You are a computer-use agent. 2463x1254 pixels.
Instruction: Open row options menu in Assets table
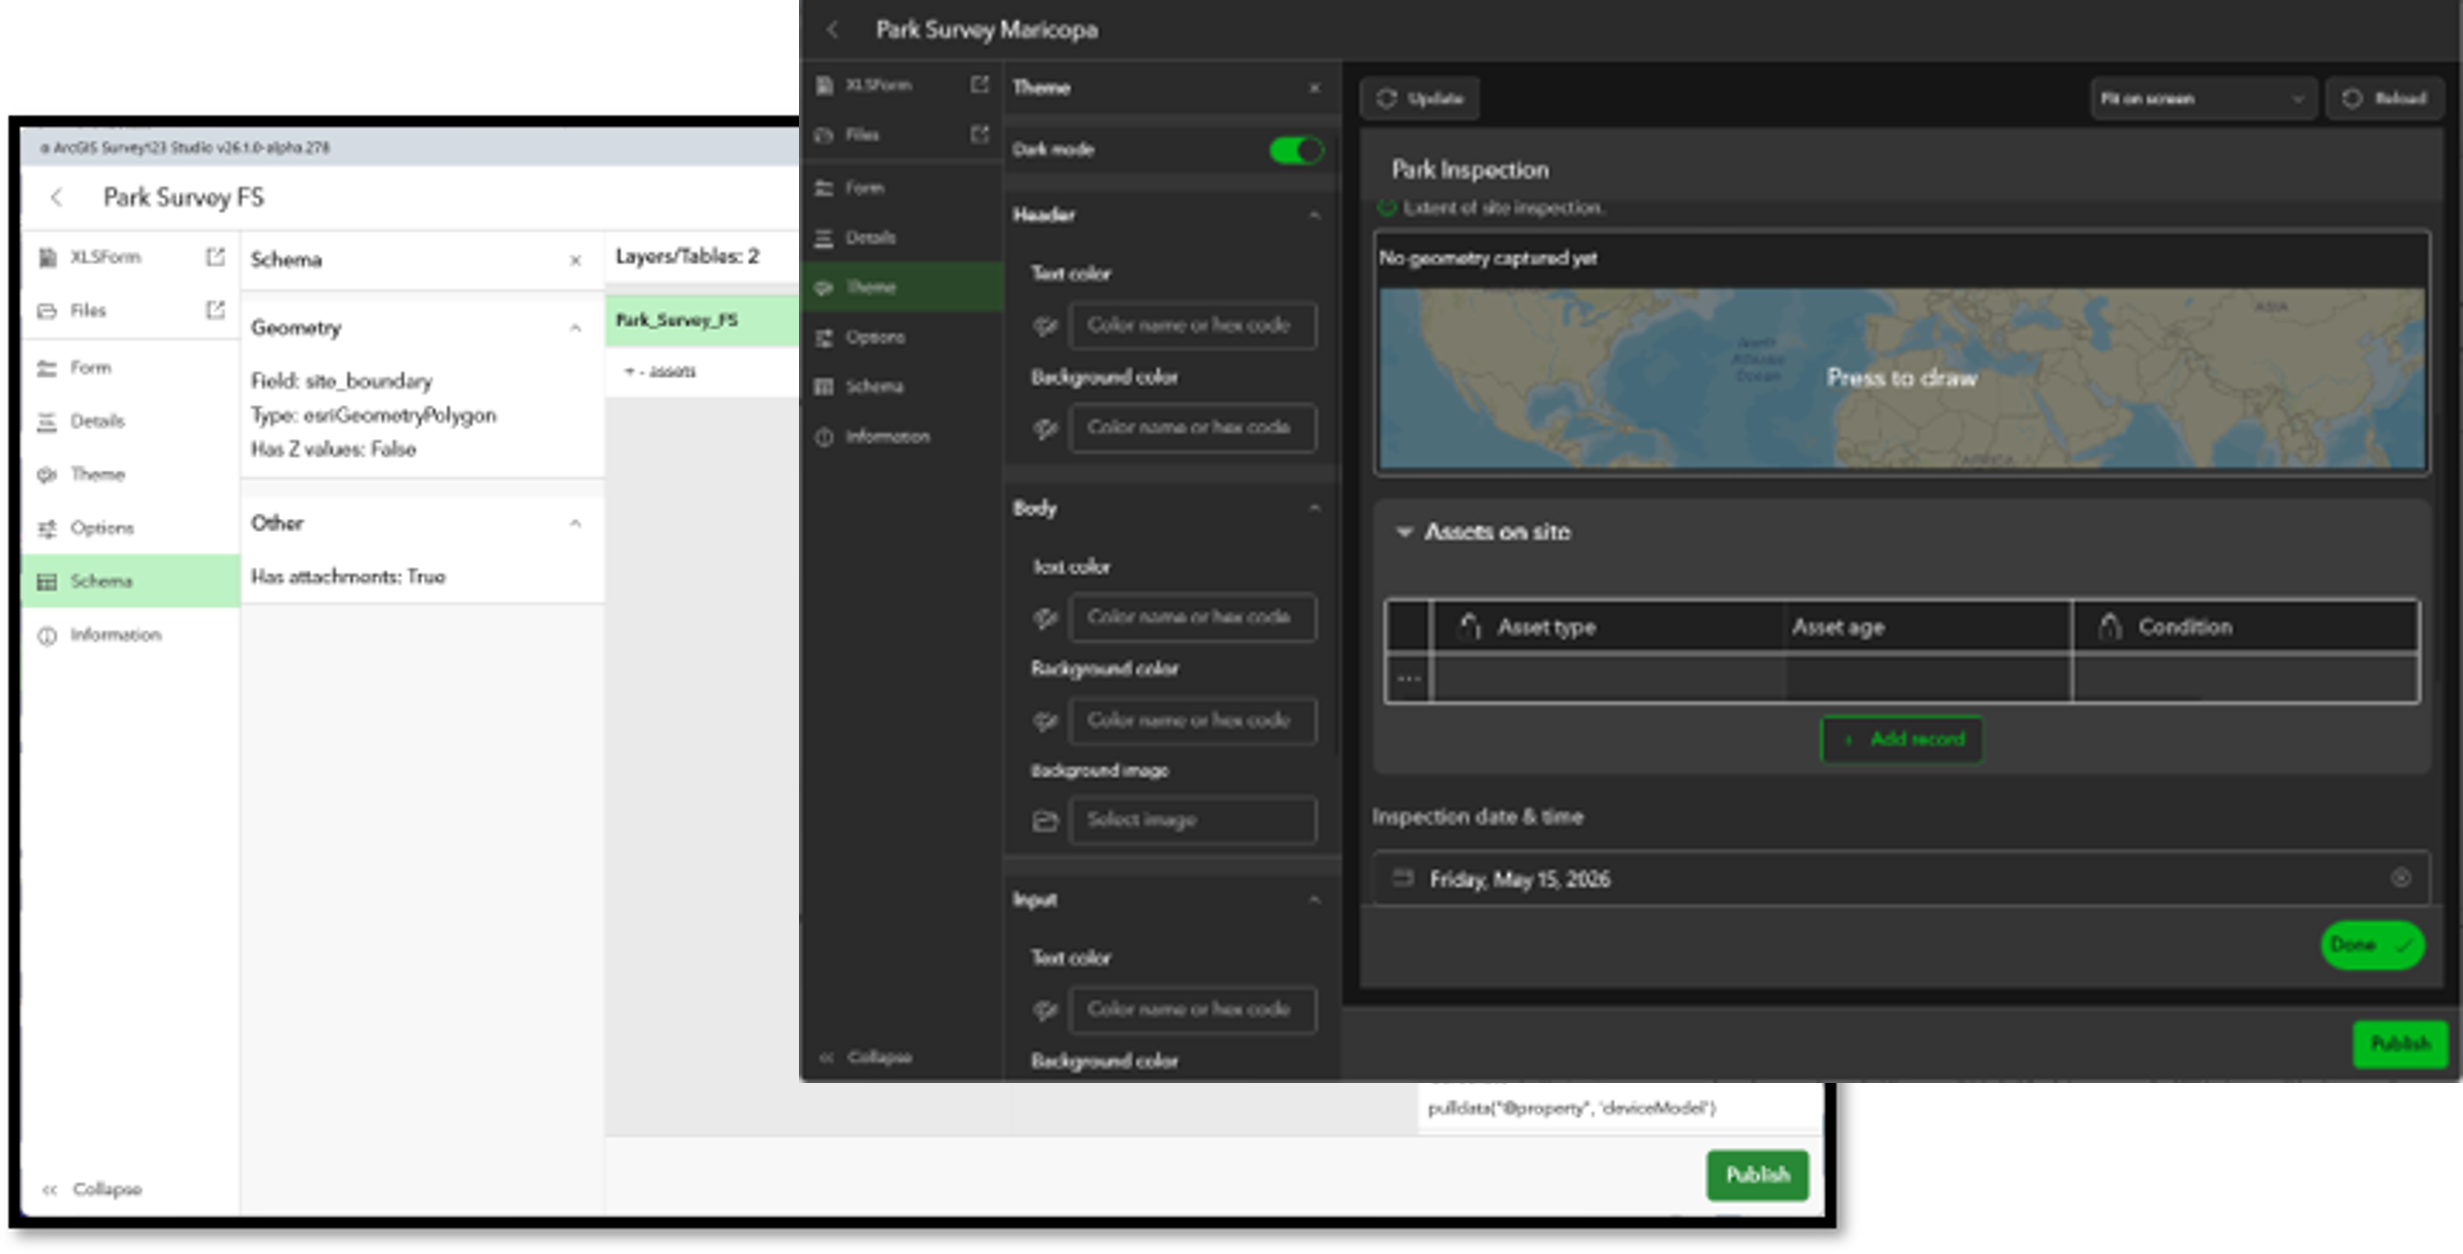click(1409, 679)
